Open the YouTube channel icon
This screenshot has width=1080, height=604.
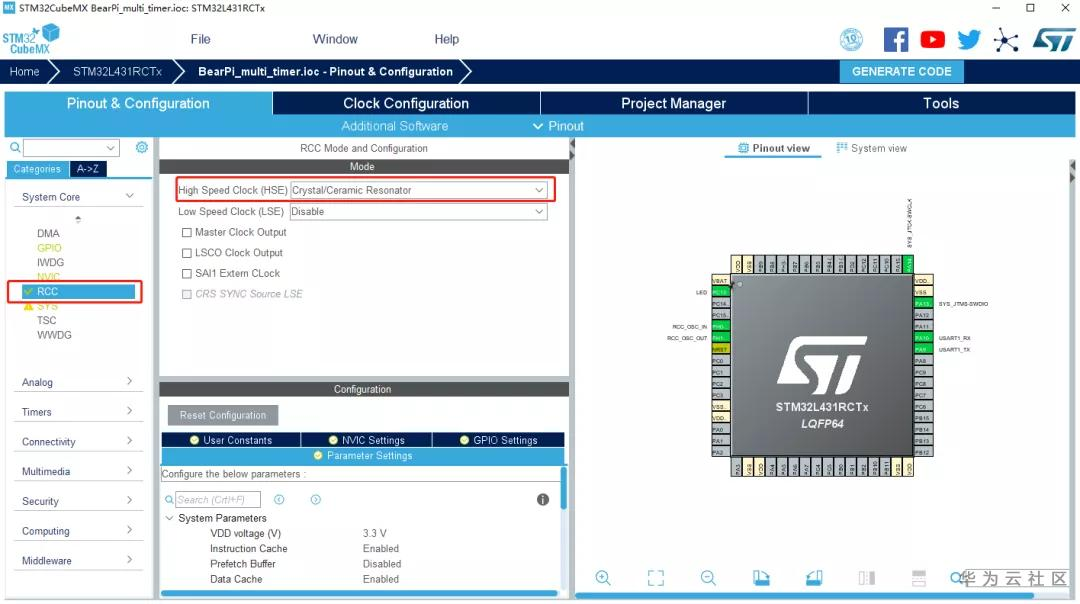tap(933, 40)
